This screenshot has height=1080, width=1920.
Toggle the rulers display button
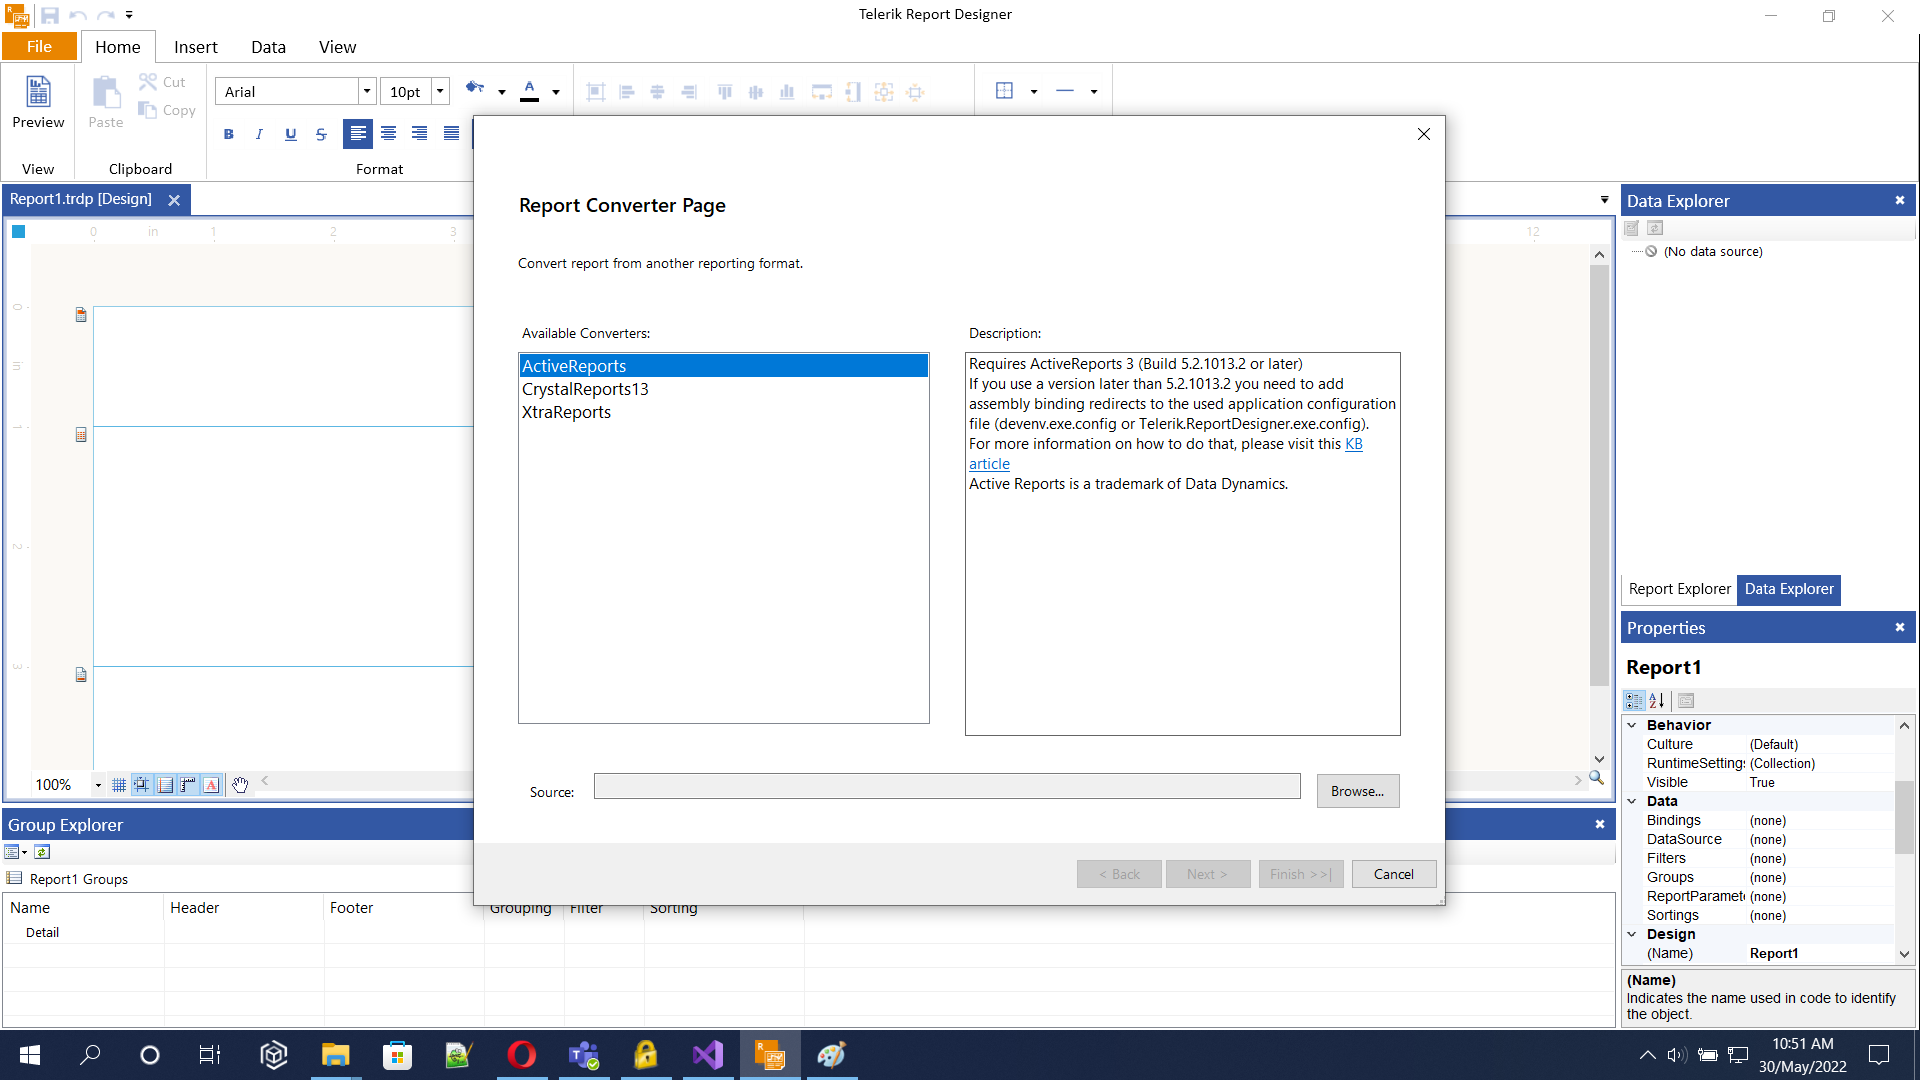pyautogui.click(x=188, y=785)
